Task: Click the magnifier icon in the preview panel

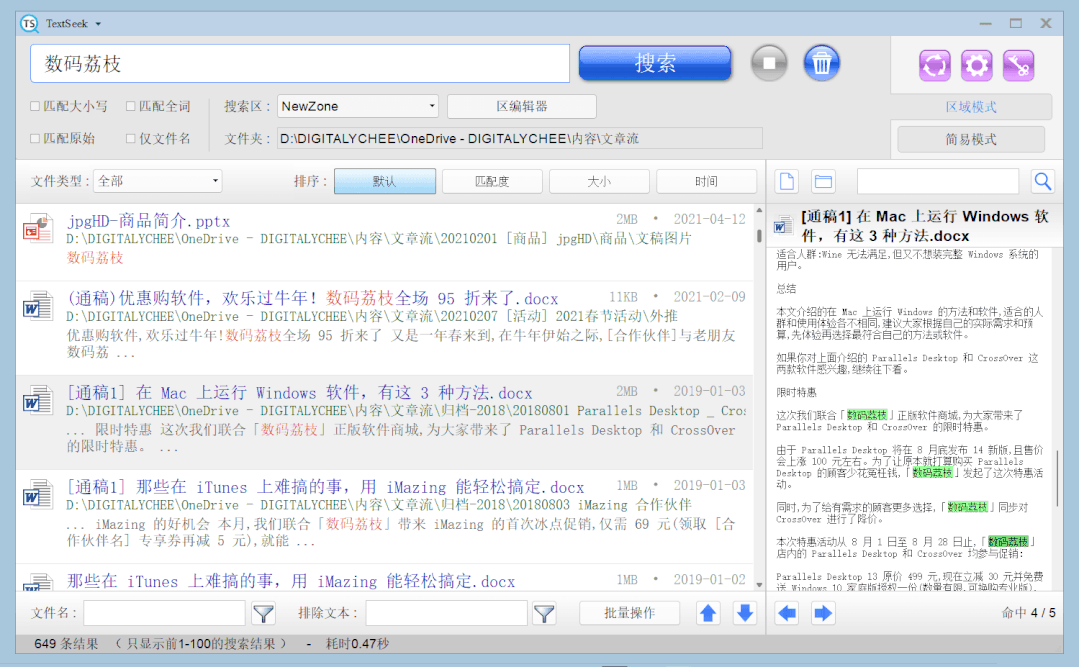Action: [x=1043, y=181]
